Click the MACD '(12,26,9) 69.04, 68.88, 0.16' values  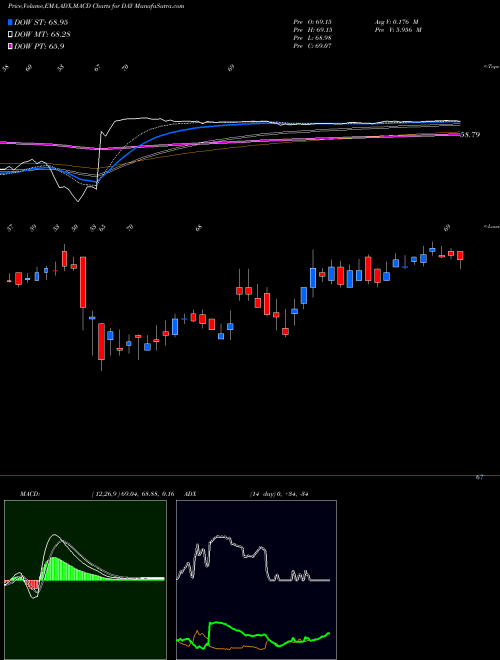point(133,494)
